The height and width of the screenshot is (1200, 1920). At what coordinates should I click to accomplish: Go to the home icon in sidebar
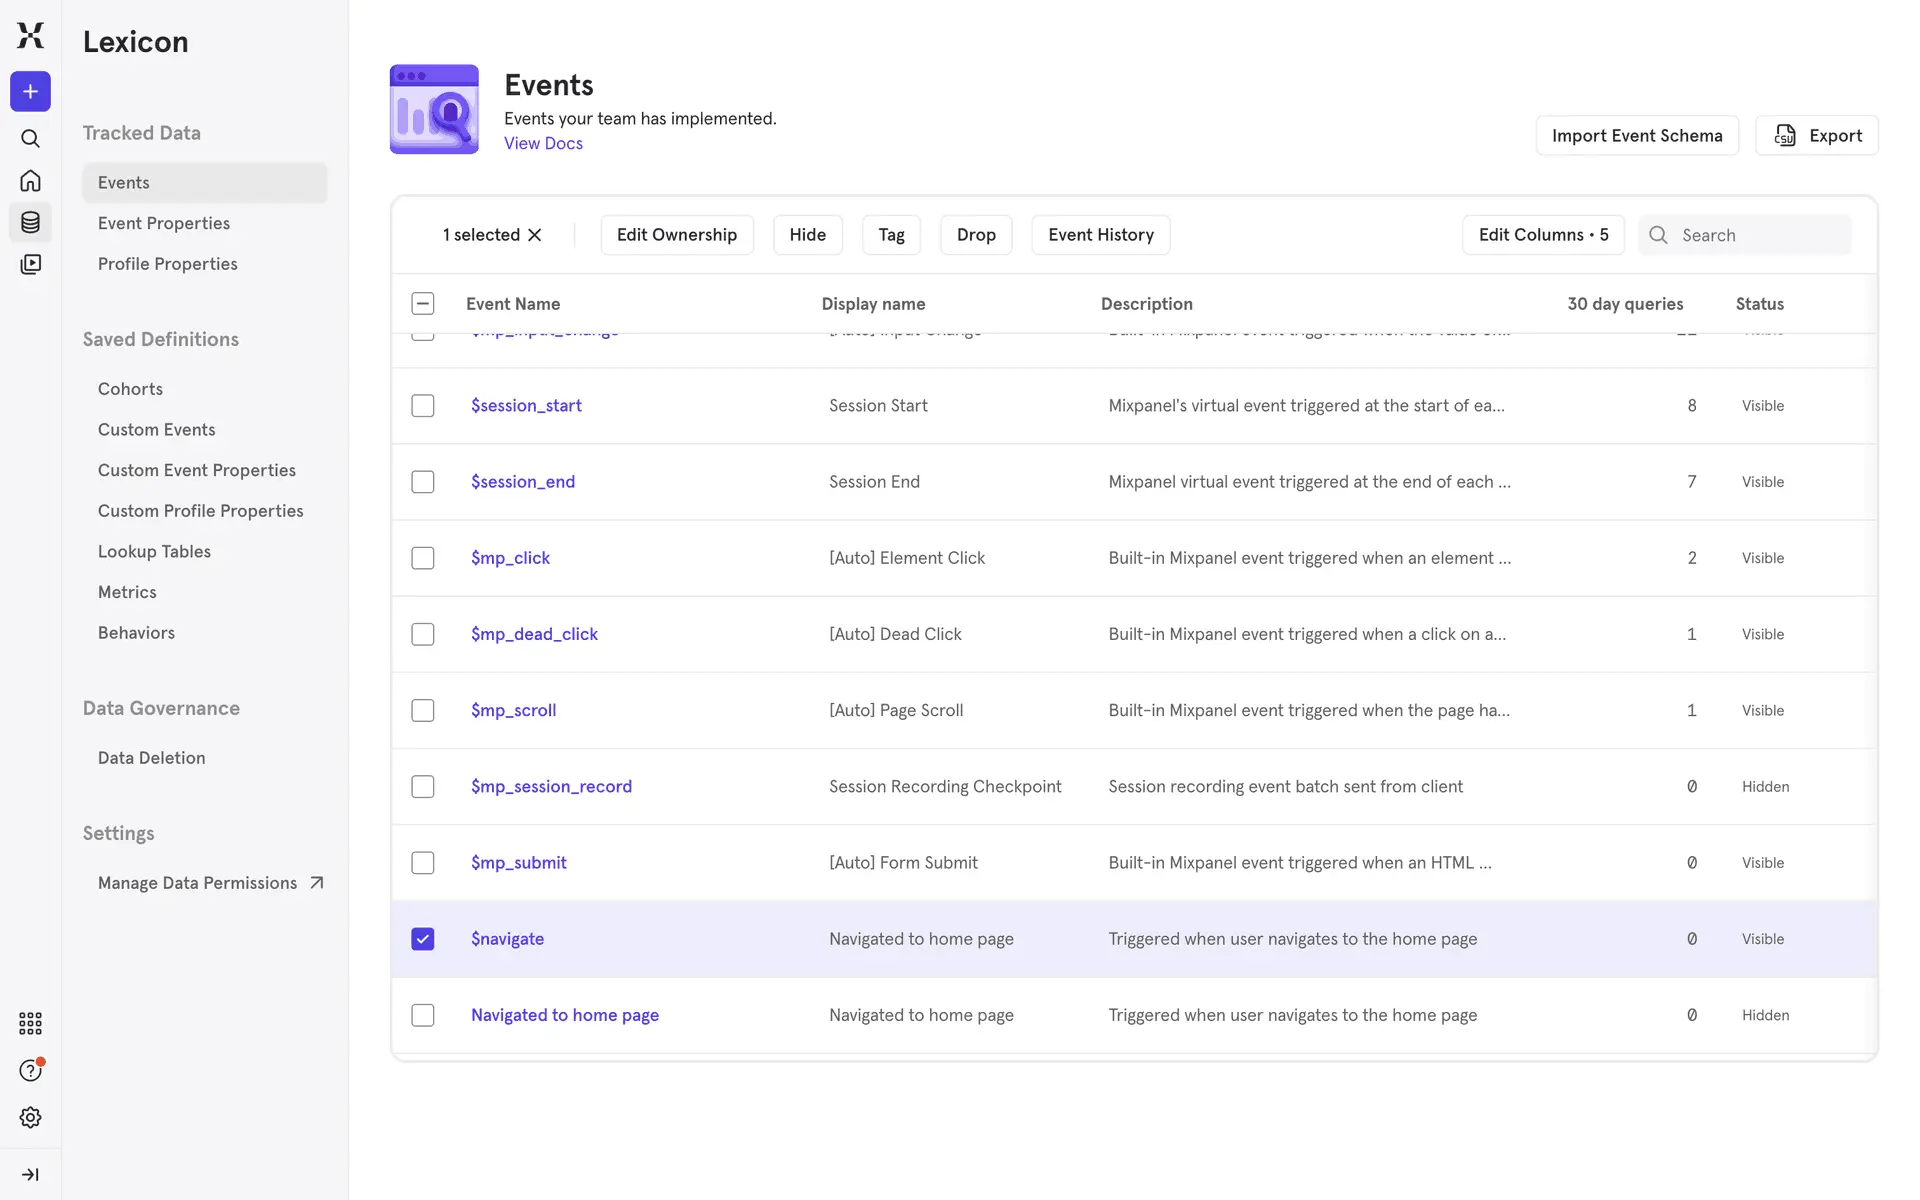pos(30,181)
